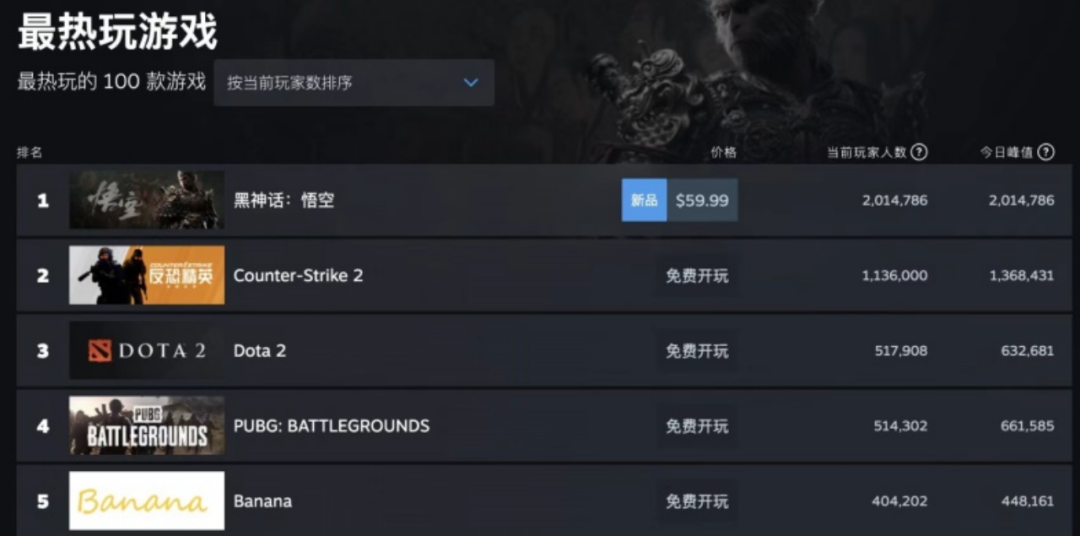Click the 黑神话：悟空 title link
The image size is (1080, 536).
[x=284, y=200]
